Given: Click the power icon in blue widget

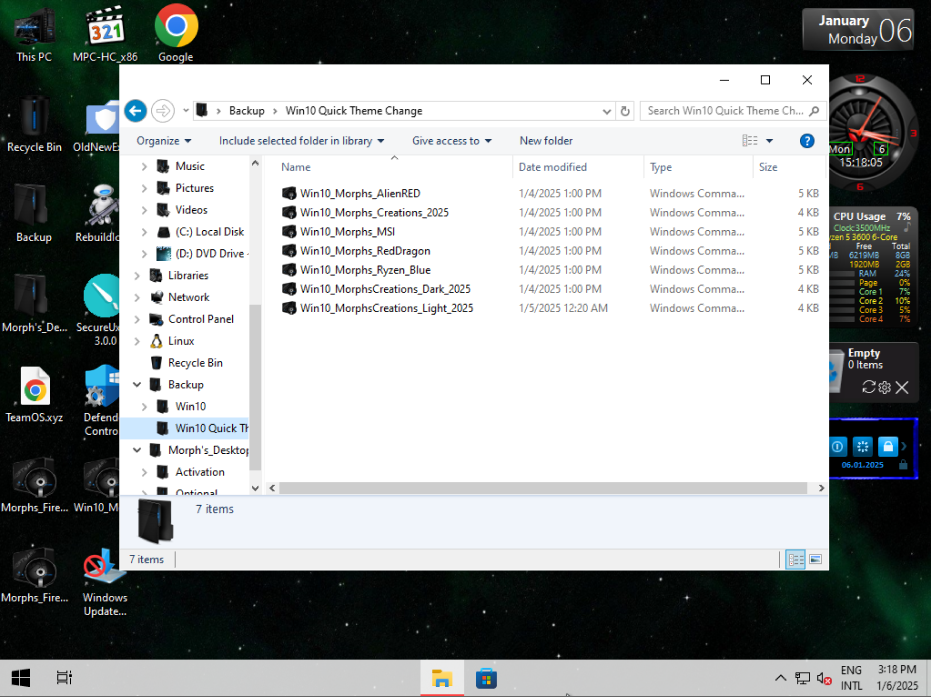Looking at the screenshot, I should (838, 446).
